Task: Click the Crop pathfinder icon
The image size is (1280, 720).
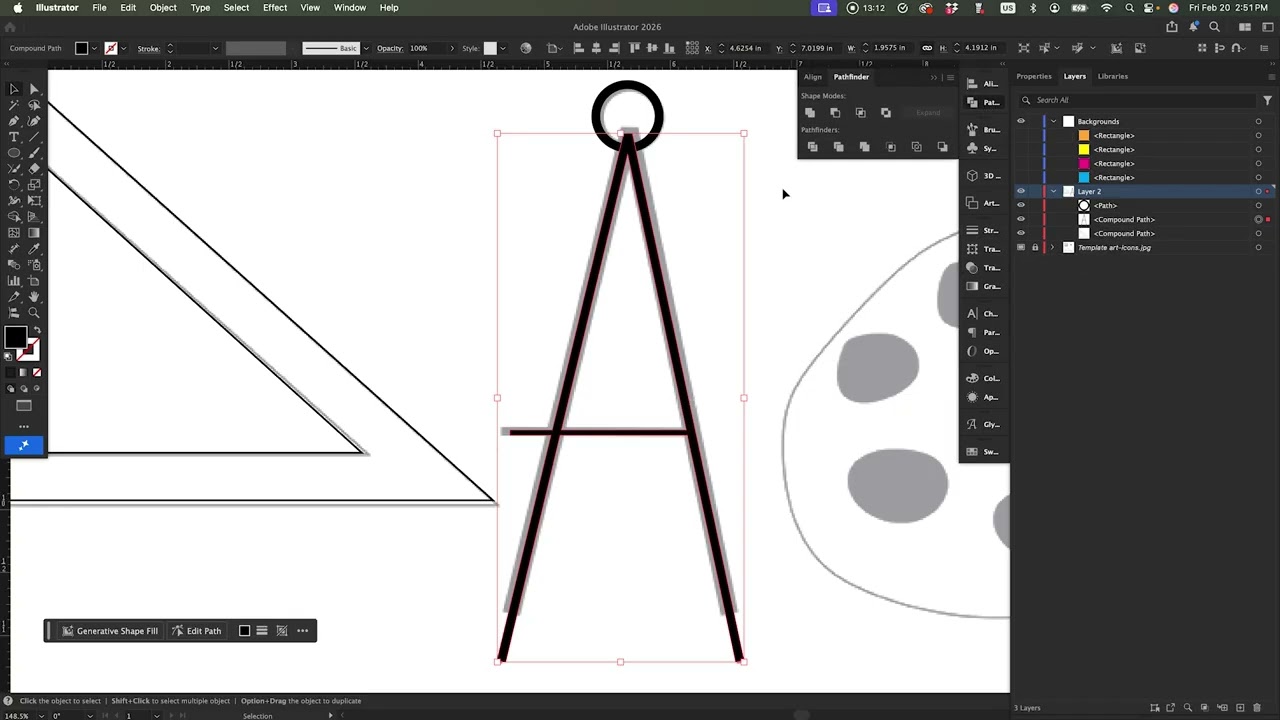Action: pos(890,147)
